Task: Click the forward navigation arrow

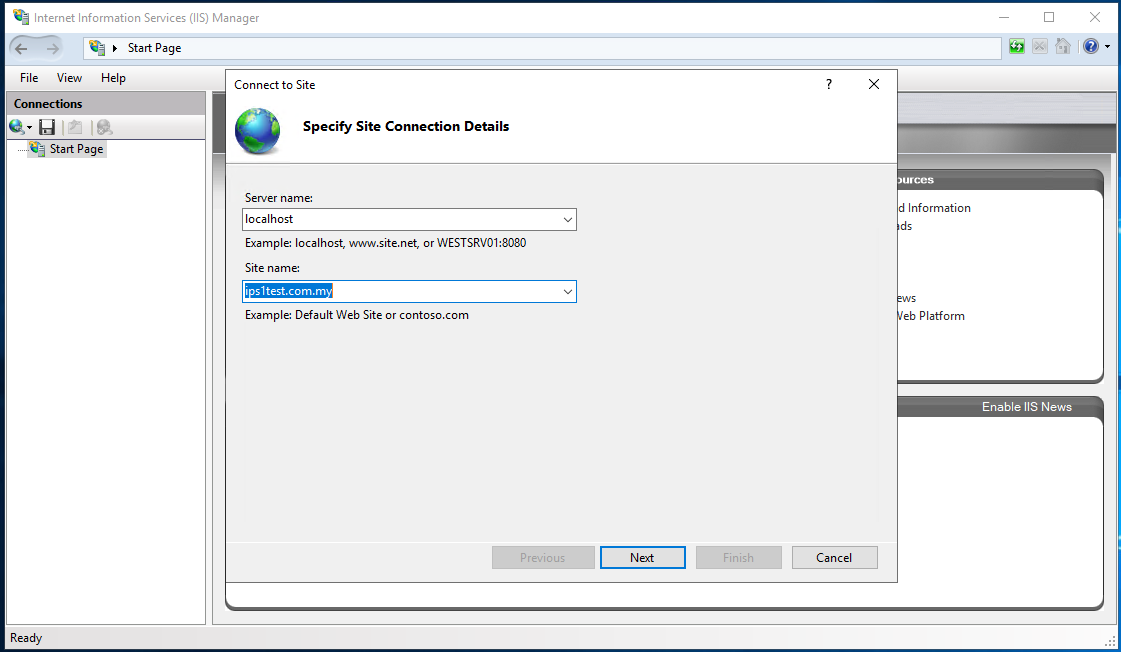Action: tap(52, 49)
